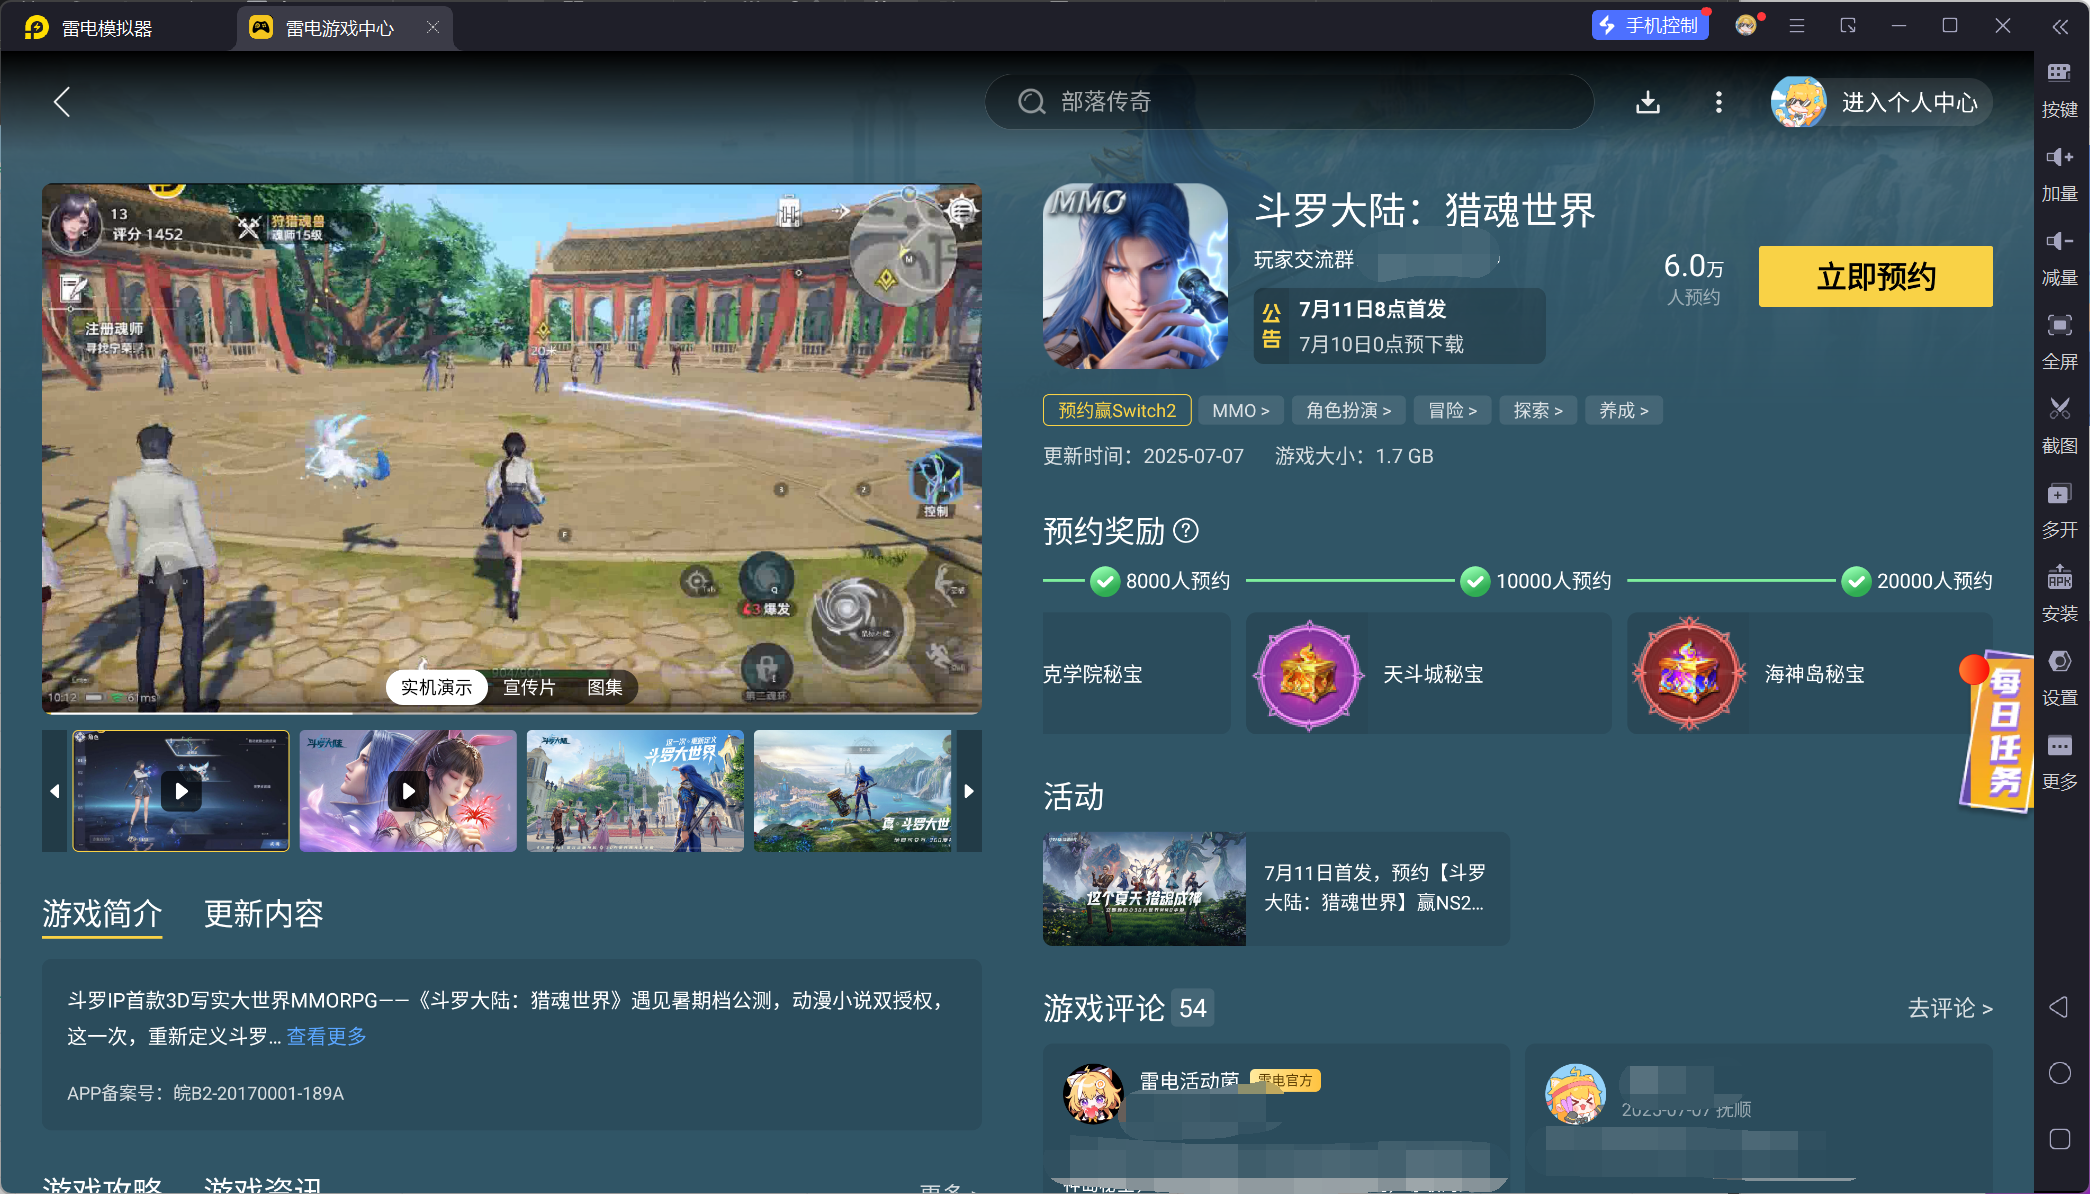Click the 海神岛秘宝 reward chest icon
Viewport: 2090px width, 1194px height.
(x=1689, y=675)
